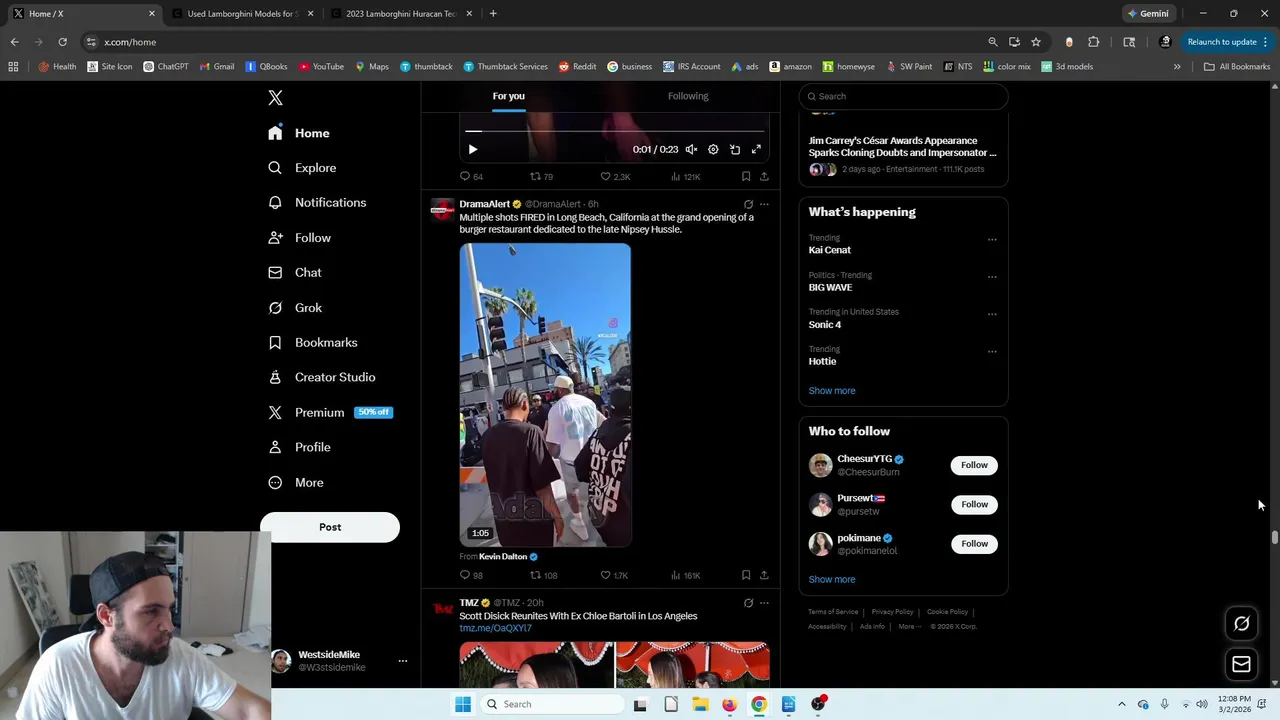Like the post with 2.3K likes

(615, 176)
